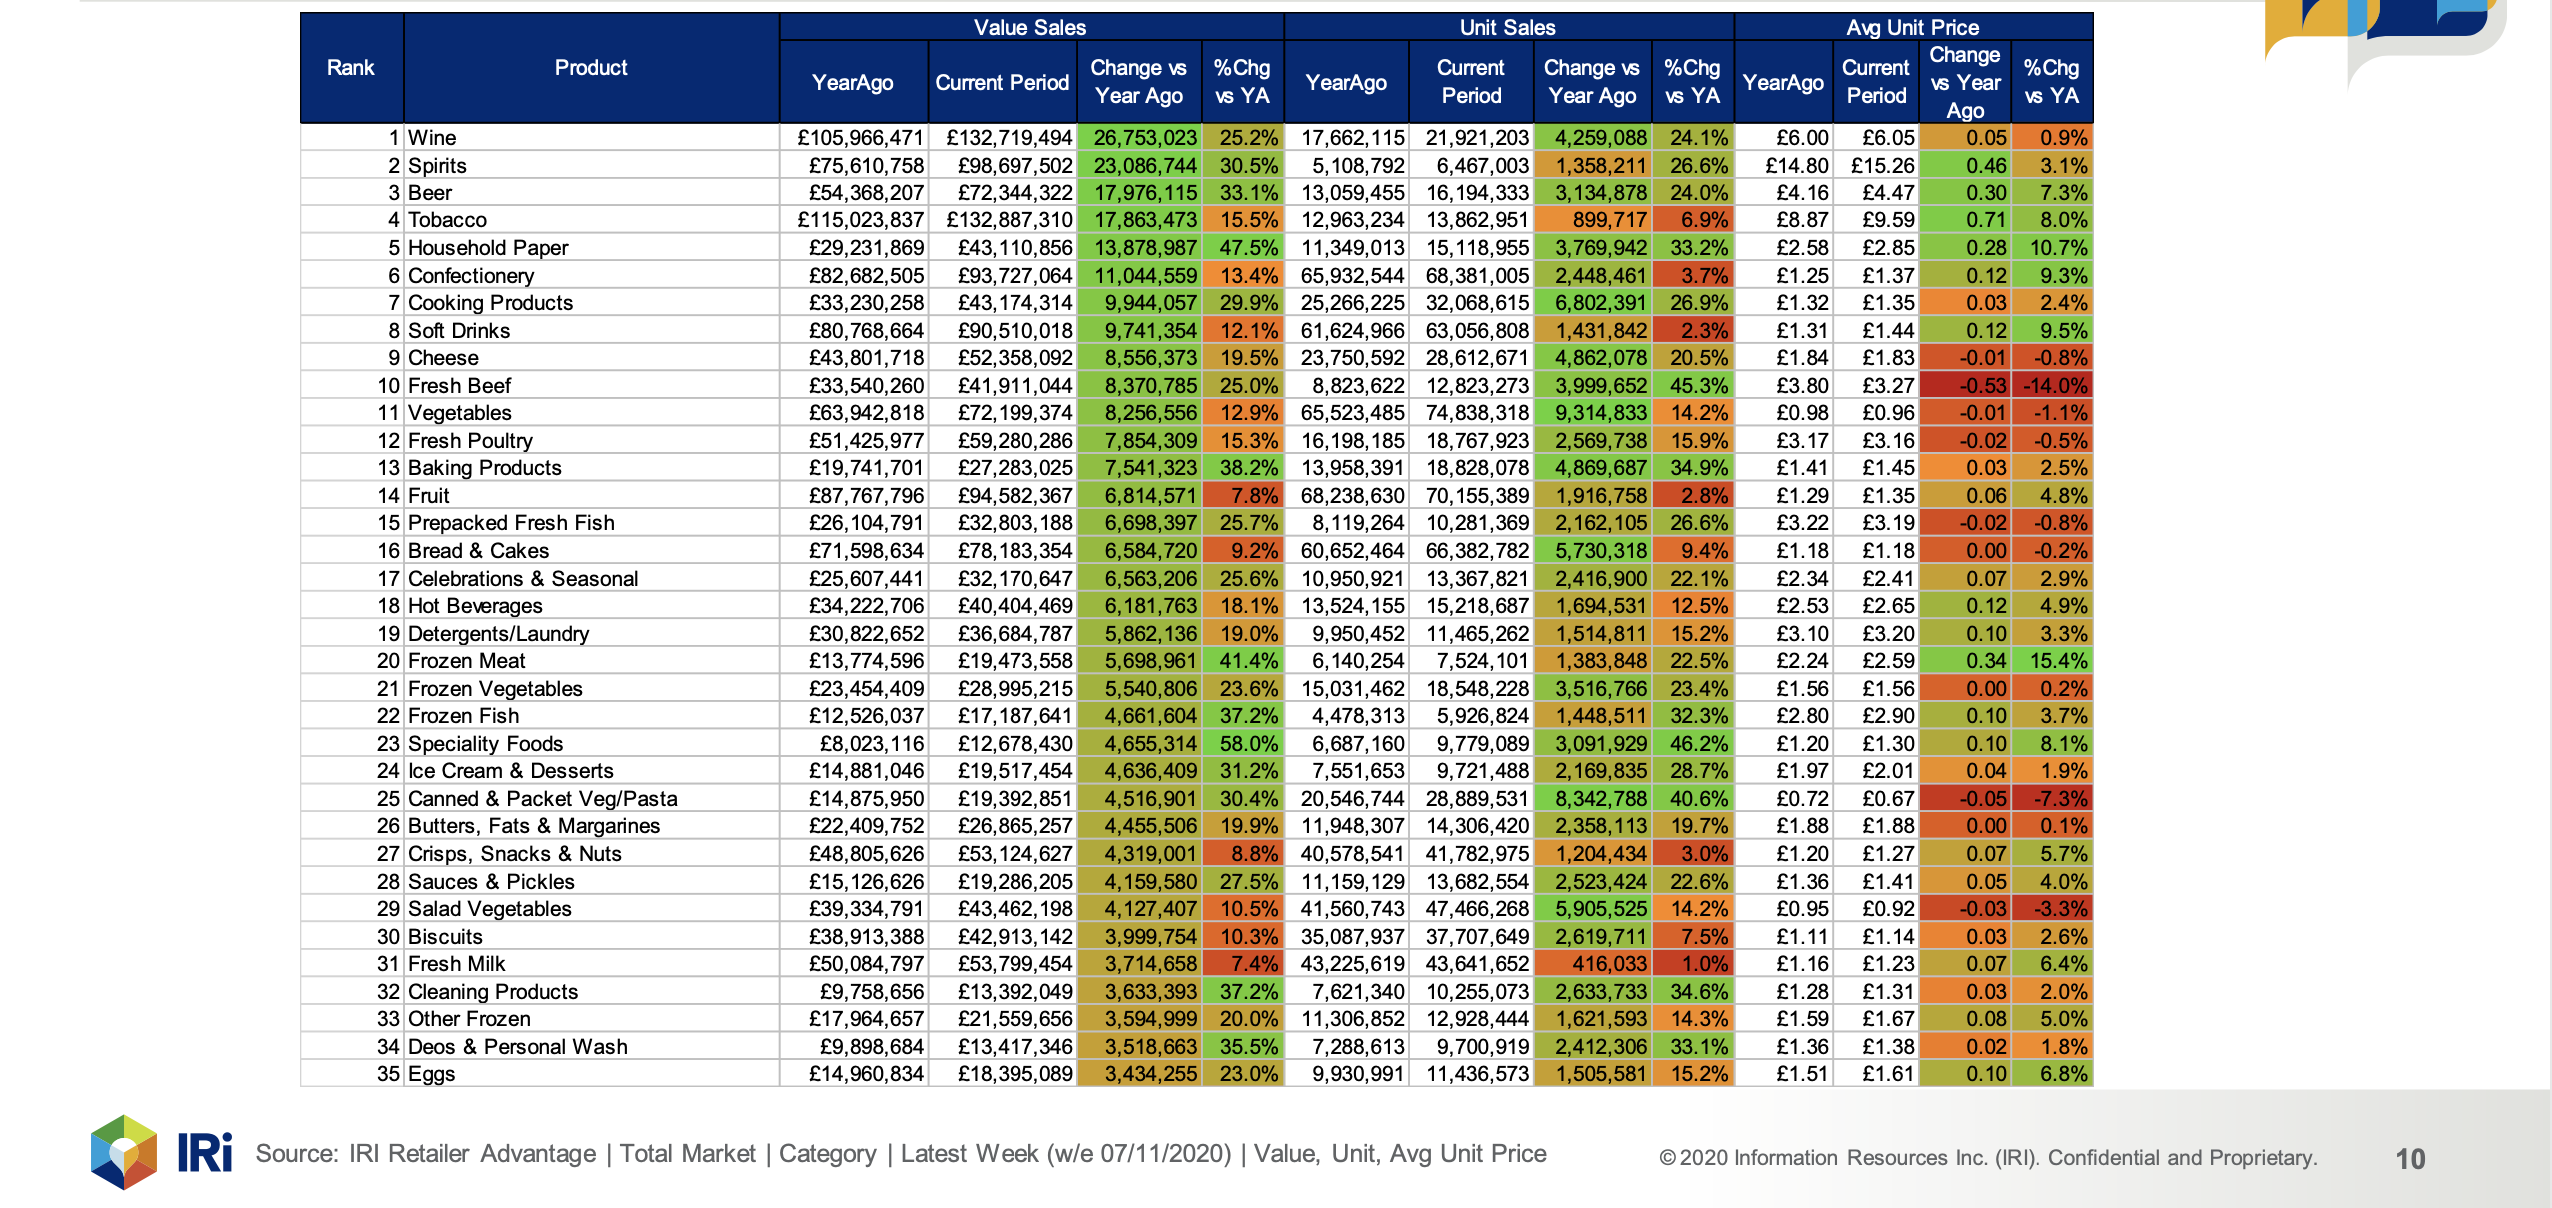Click Wine current value £132,719,494
Image resolution: width=2552 pixels, height=1208 pixels.
pyautogui.click(x=1003, y=138)
